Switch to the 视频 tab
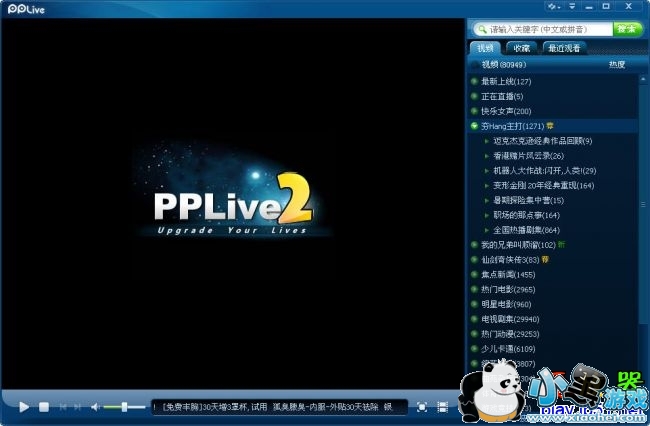Viewport: 650px width, 426px height. (485, 48)
